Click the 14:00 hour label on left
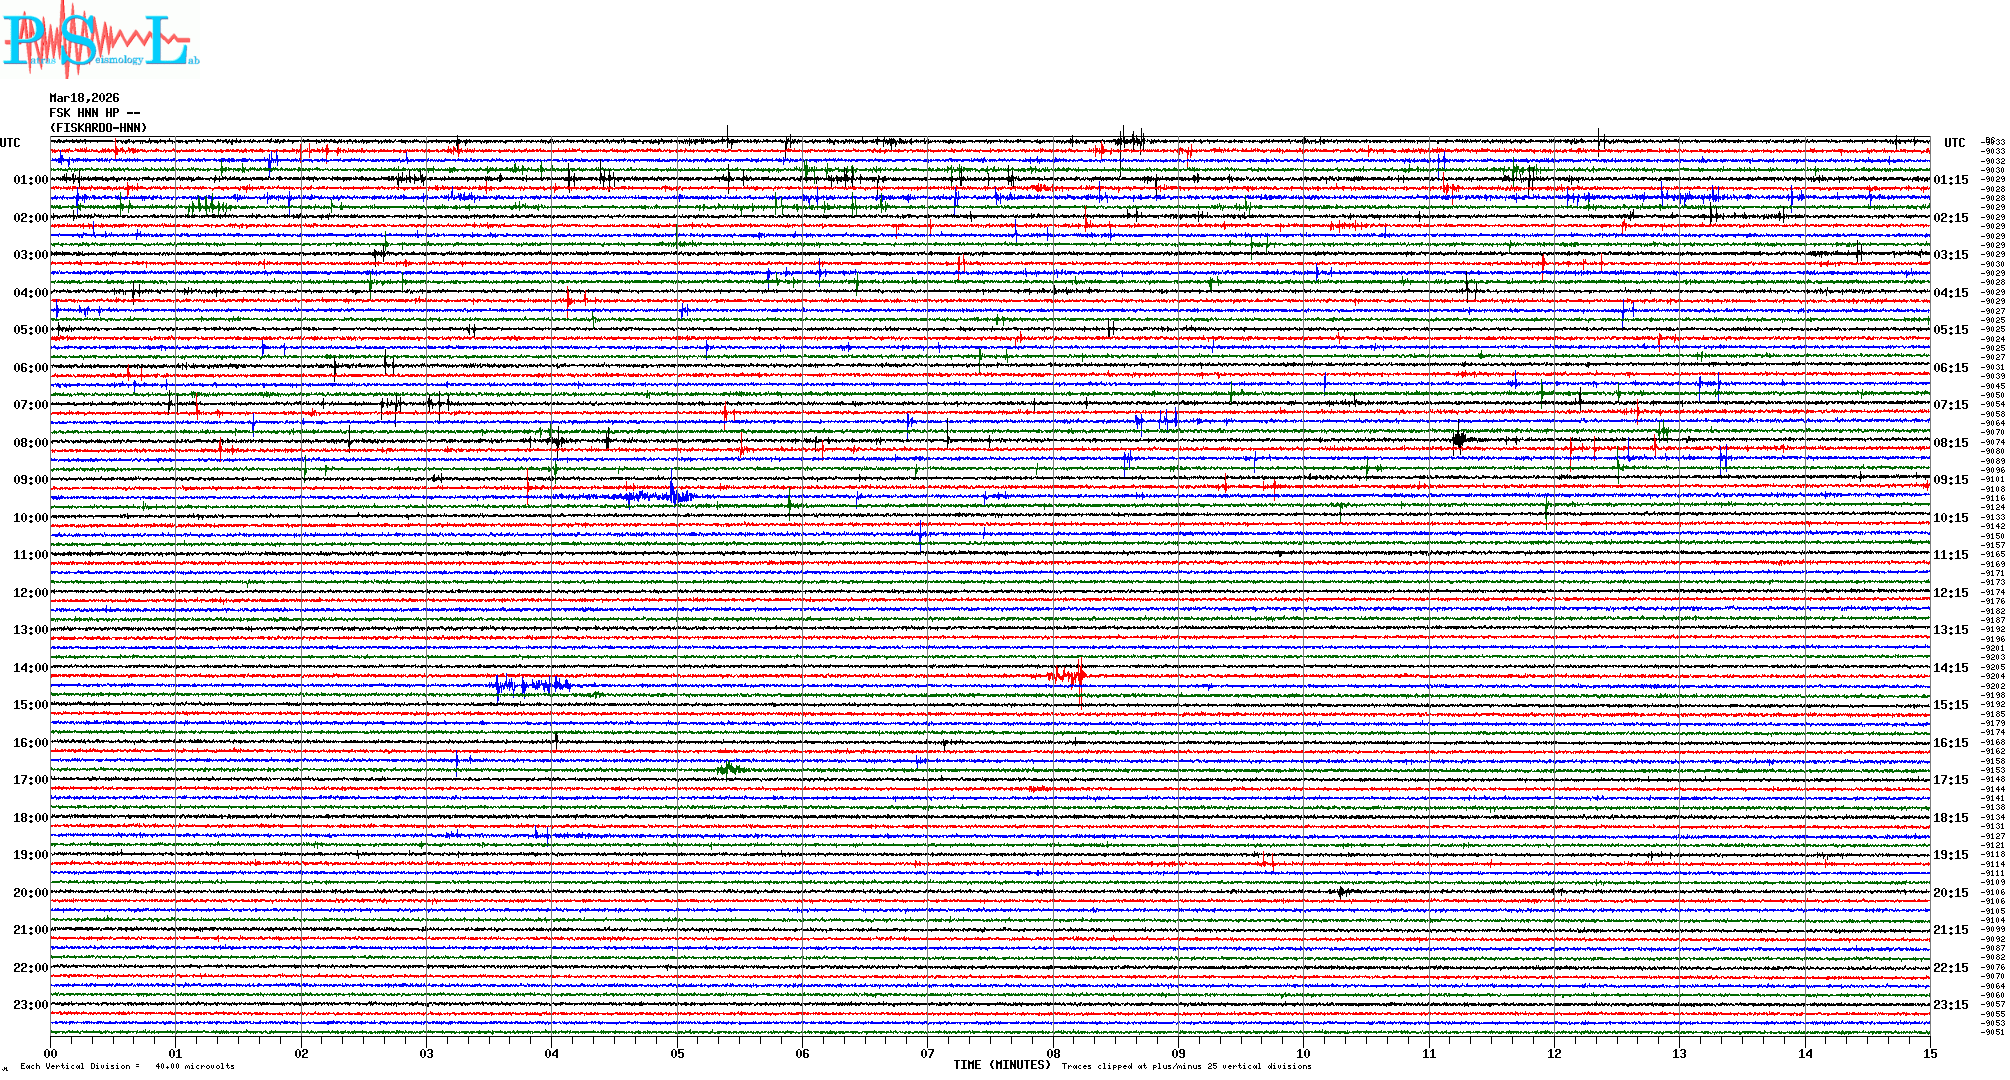The height and width of the screenshot is (1080, 2010). (30, 668)
